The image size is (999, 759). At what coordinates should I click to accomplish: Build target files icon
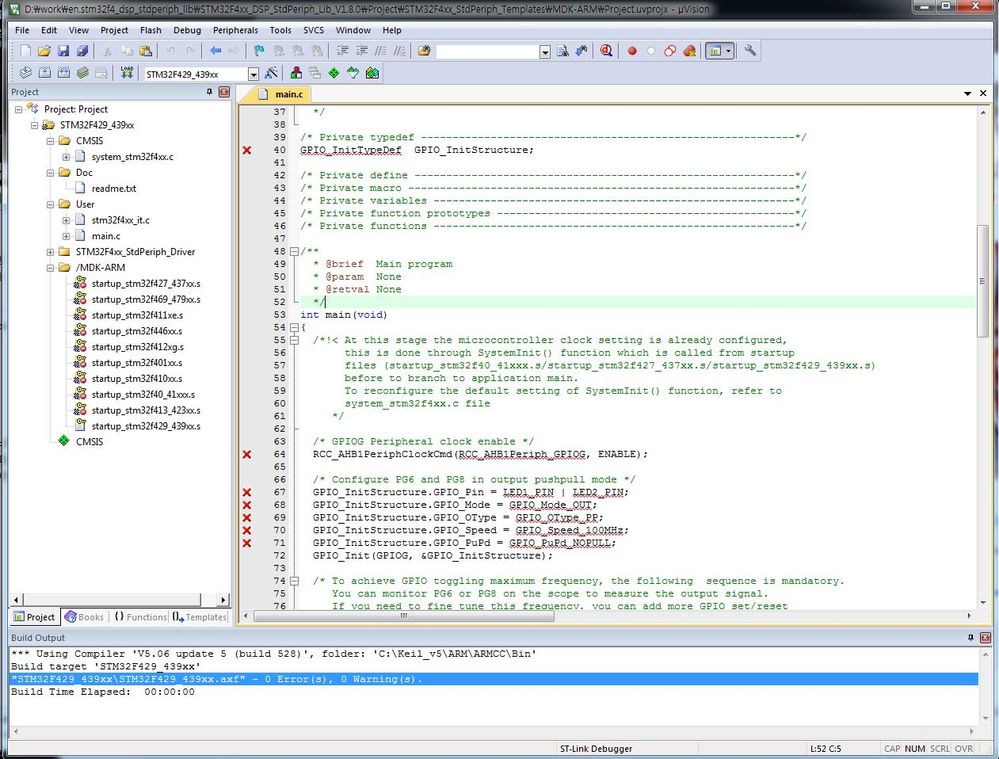point(45,73)
